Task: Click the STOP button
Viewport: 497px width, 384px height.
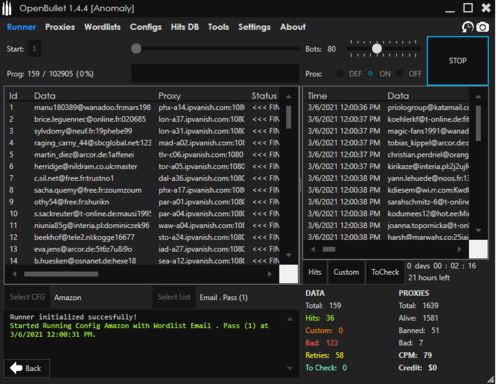Action: pyautogui.click(x=458, y=61)
